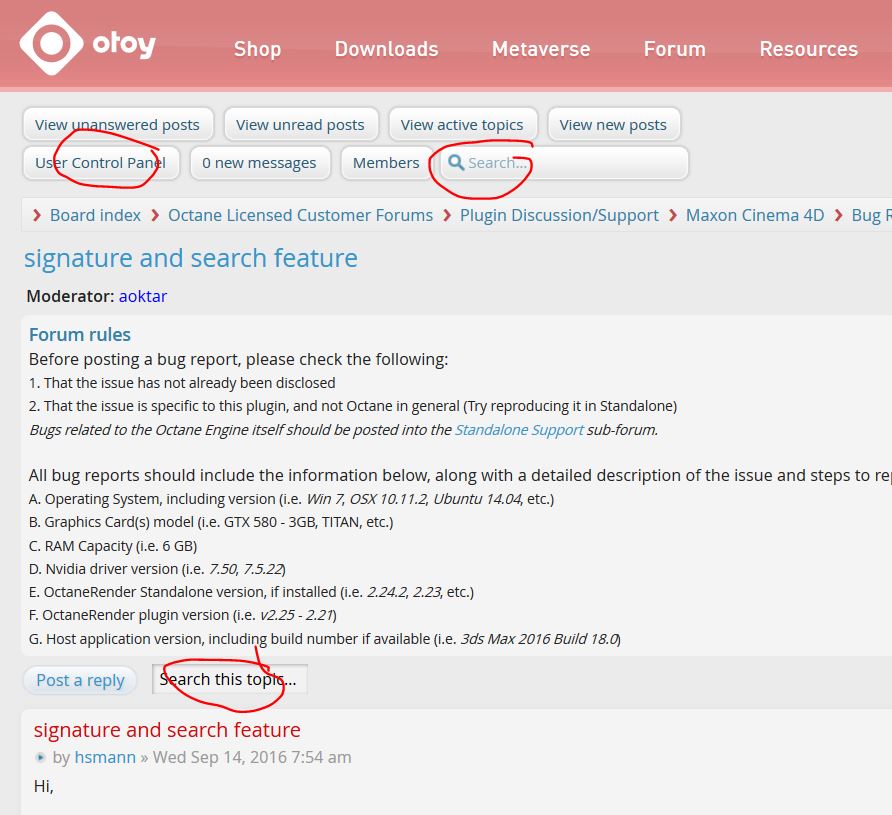
Task: Click the "G. Host application version" line
Action: (x=325, y=639)
